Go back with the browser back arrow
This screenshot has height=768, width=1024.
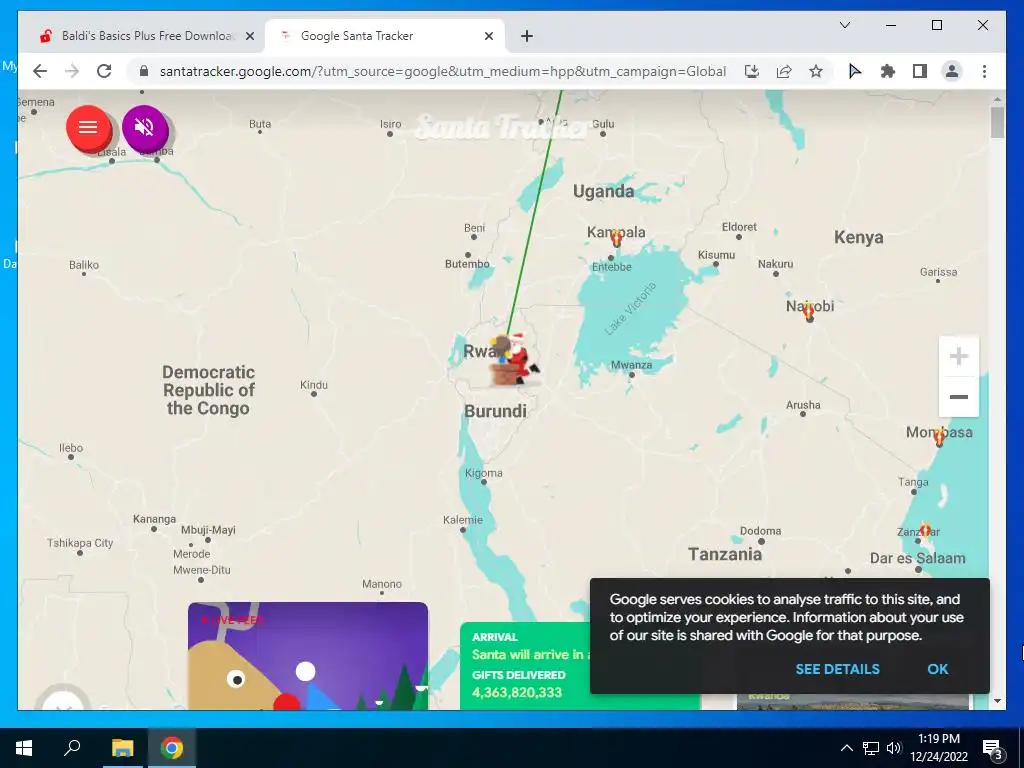(x=40, y=71)
